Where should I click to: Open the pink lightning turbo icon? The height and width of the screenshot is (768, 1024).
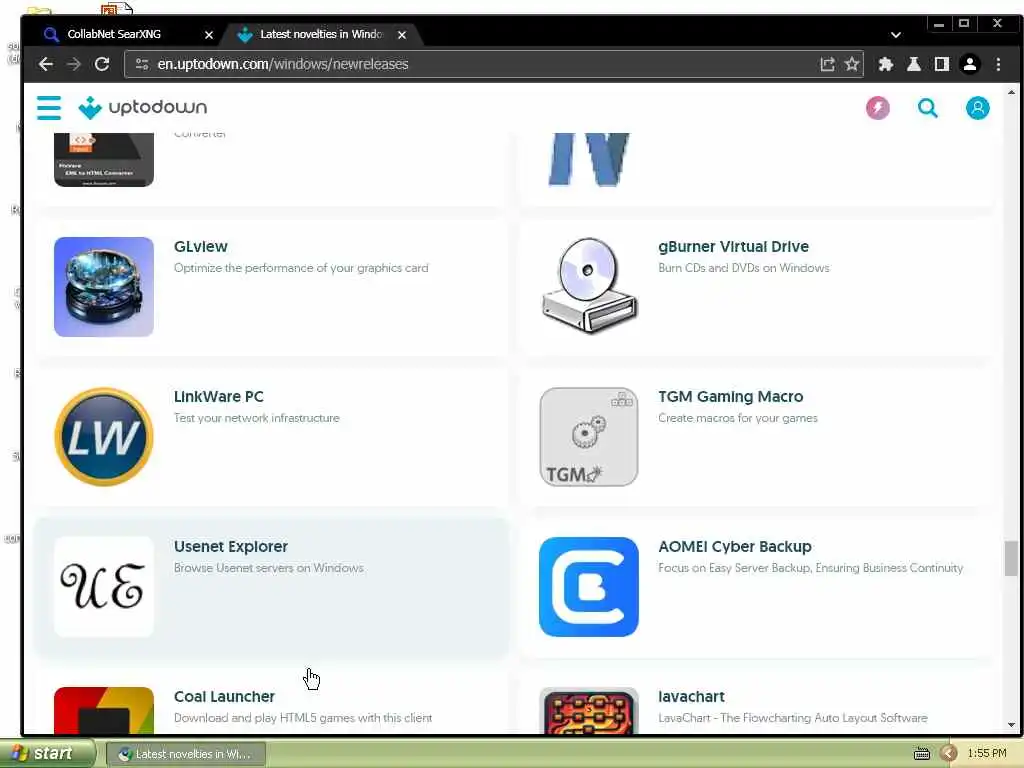pyautogui.click(x=878, y=108)
